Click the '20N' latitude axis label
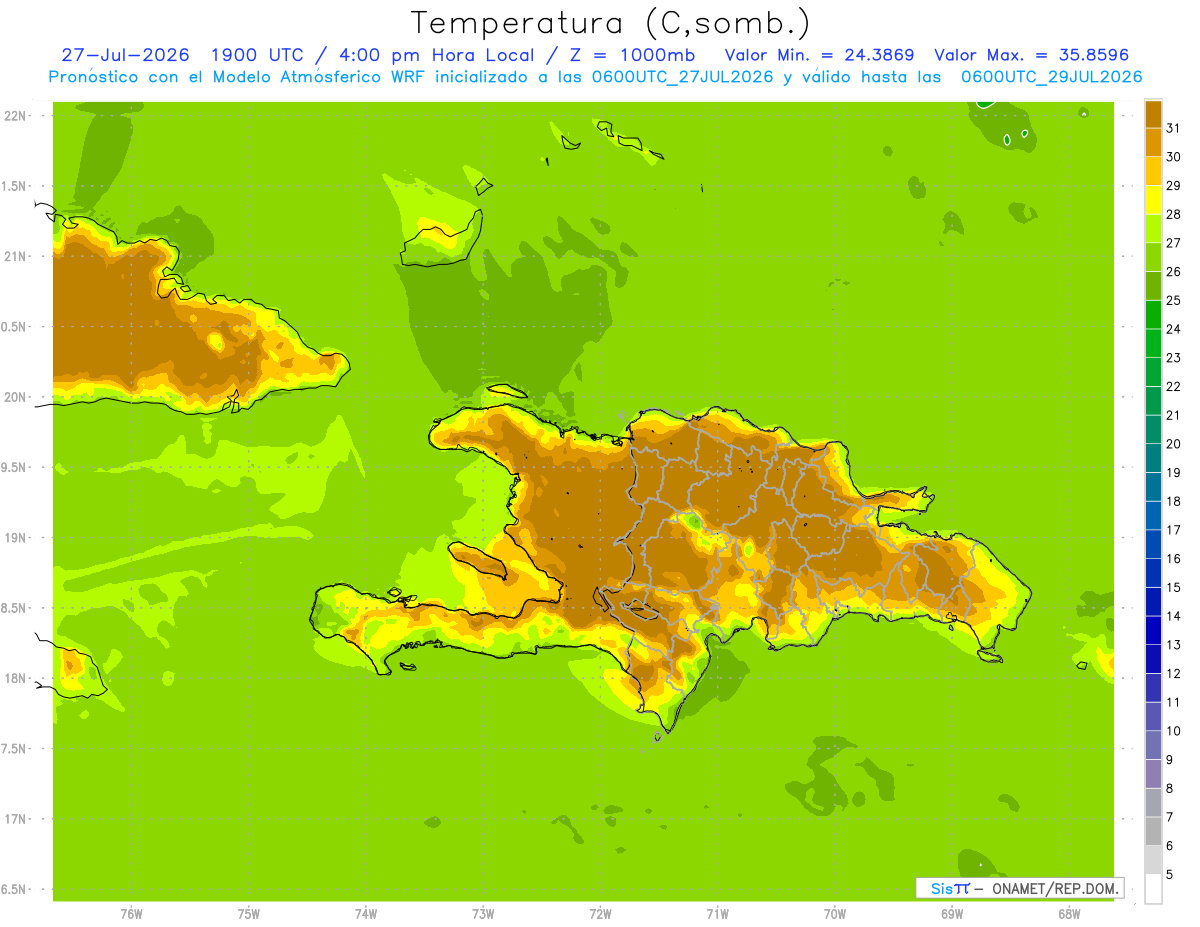The height and width of the screenshot is (927, 1200). click(14, 397)
